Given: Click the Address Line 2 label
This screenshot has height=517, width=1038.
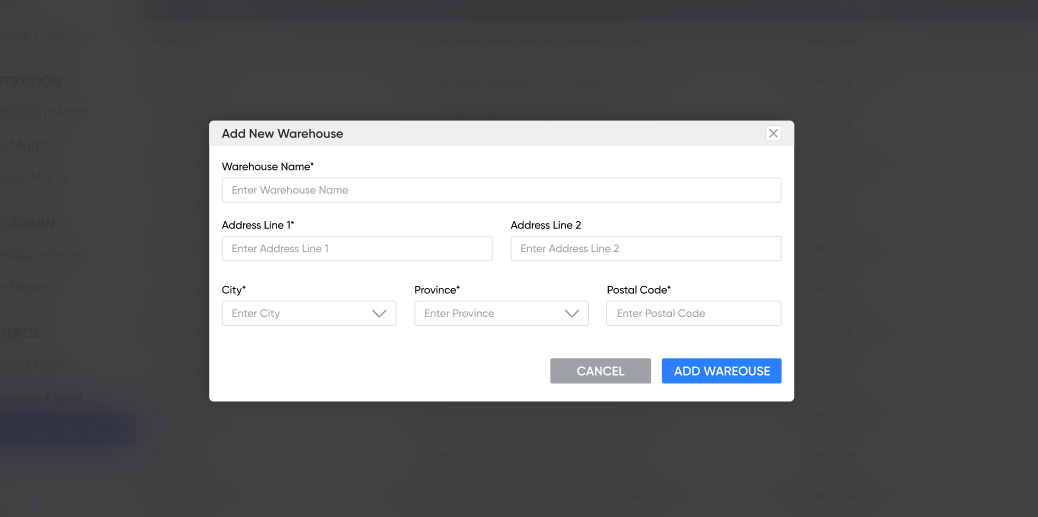Looking at the screenshot, I should tap(545, 225).
